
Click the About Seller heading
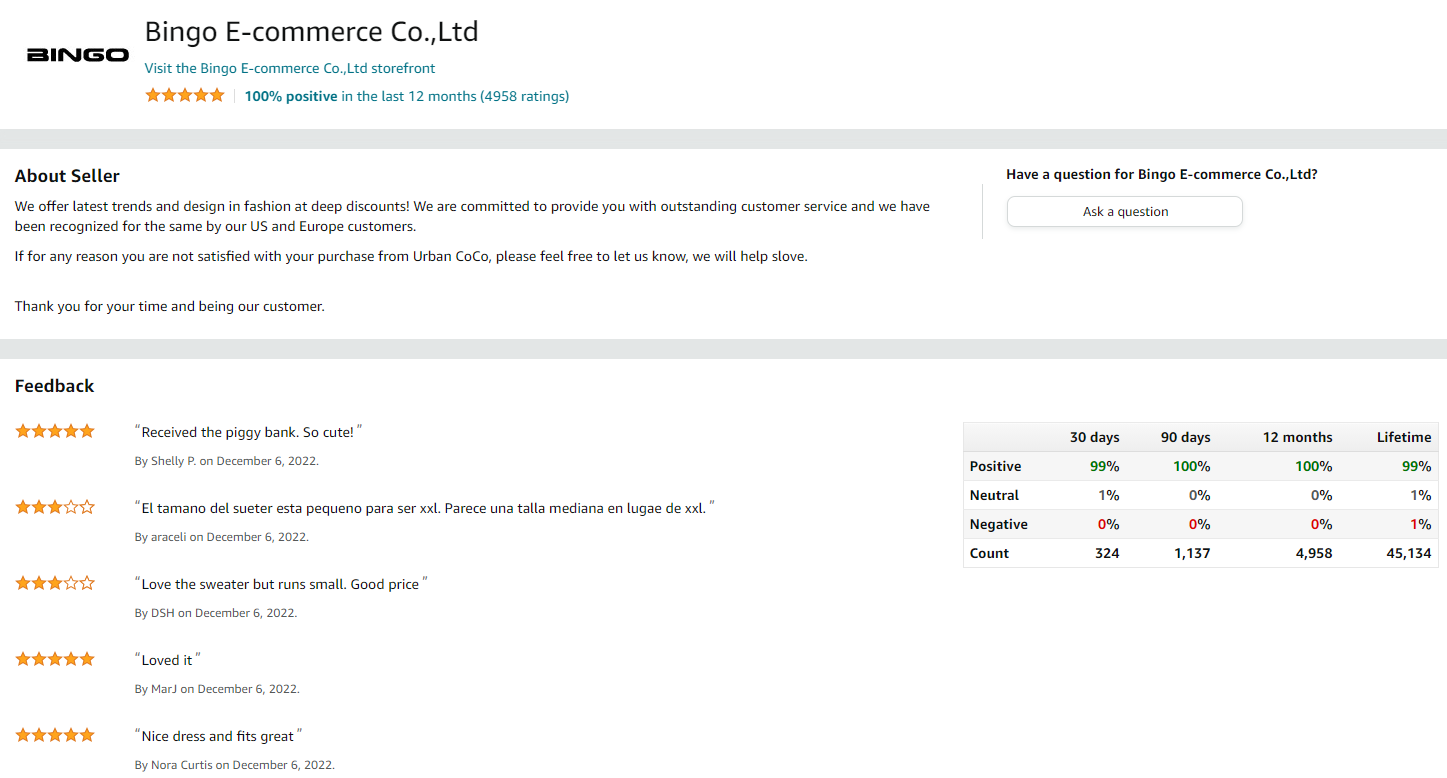pyautogui.click(x=67, y=176)
